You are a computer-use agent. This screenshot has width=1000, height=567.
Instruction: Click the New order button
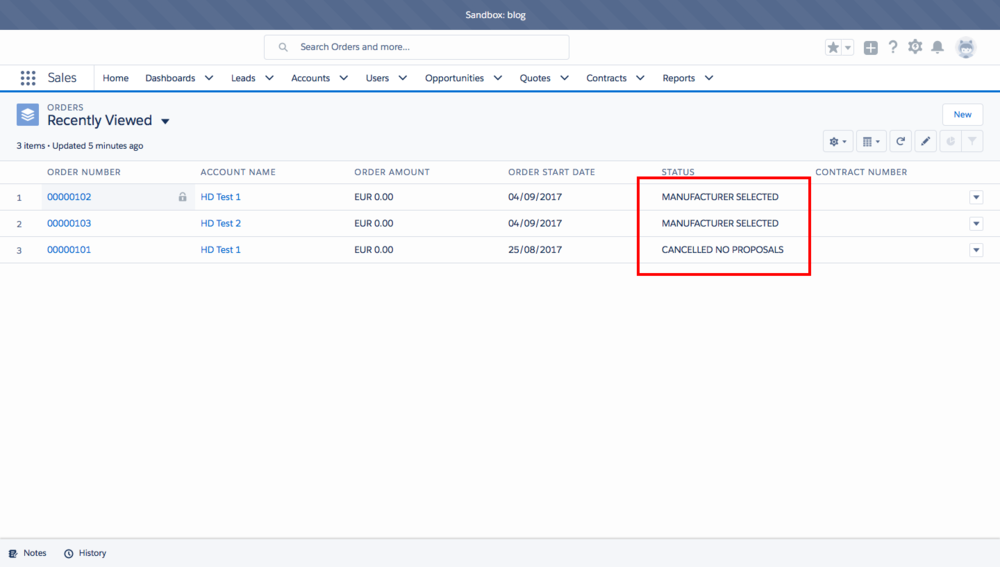point(962,114)
